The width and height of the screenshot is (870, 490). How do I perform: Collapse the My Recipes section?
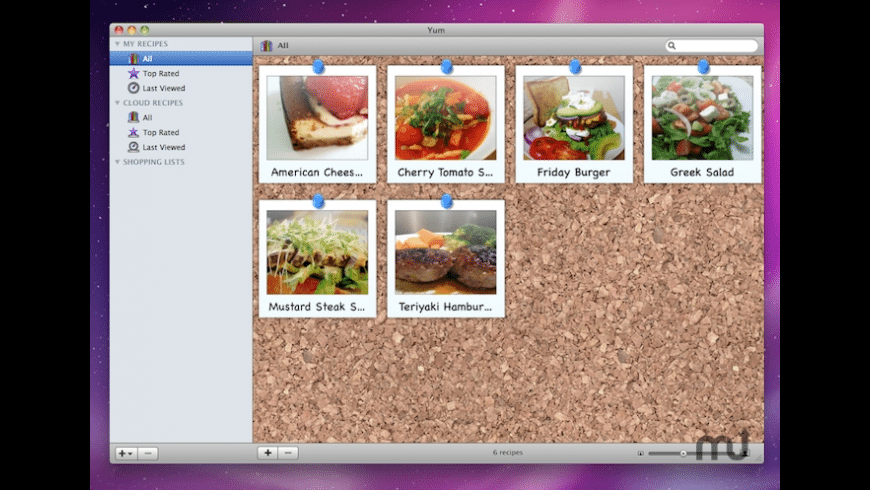coord(117,44)
